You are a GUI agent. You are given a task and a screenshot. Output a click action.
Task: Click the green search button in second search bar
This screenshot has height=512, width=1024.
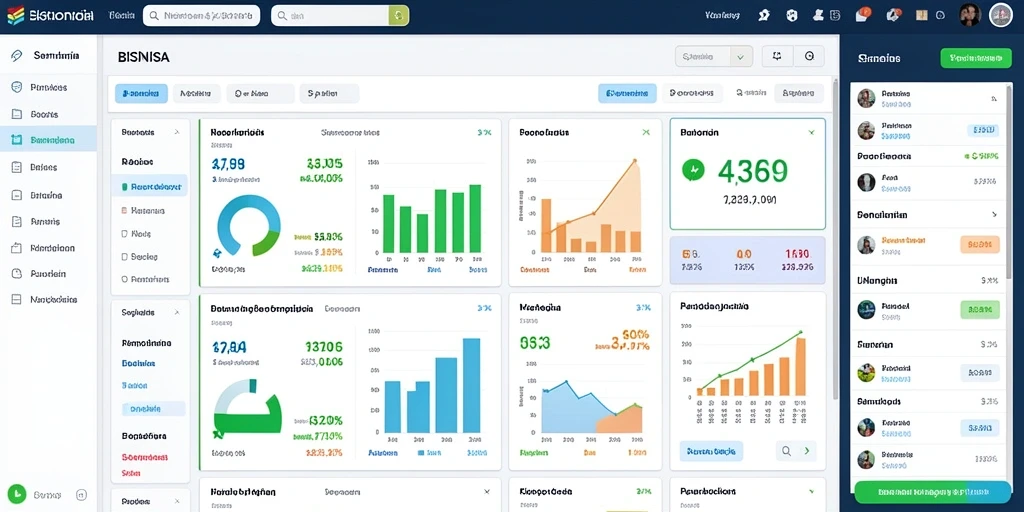(x=398, y=15)
